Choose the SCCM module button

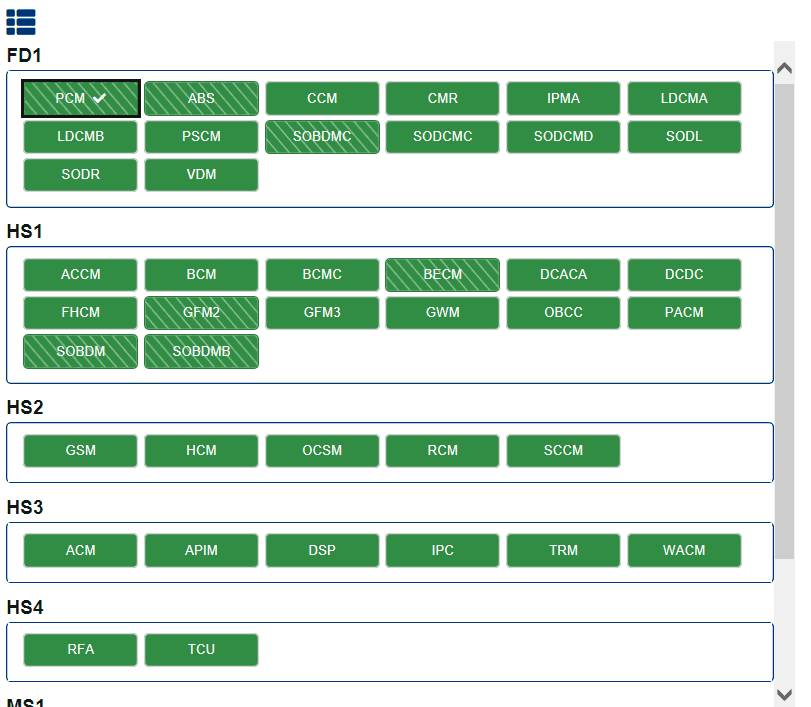tap(563, 450)
